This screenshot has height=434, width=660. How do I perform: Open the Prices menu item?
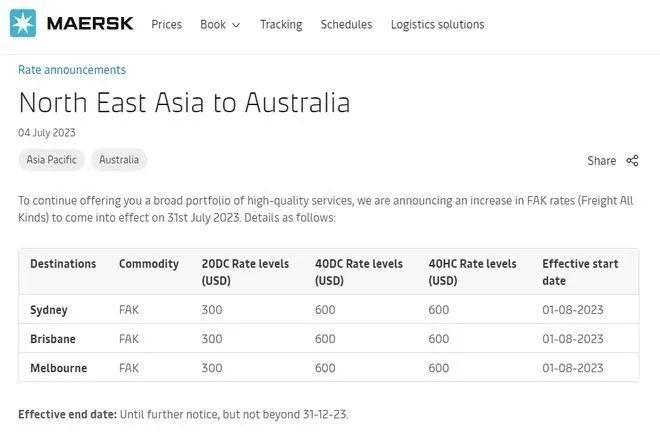click(167, 24)
